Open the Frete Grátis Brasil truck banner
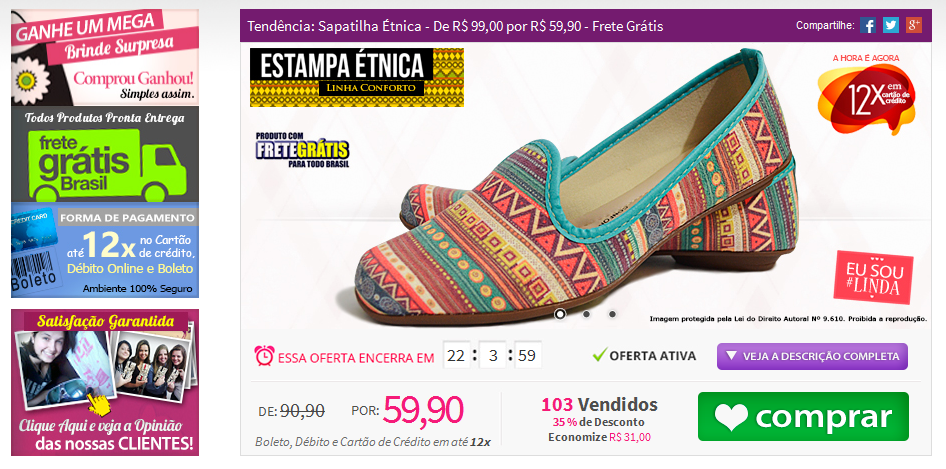Screen dimensions: 946x469 click(105, 154)
